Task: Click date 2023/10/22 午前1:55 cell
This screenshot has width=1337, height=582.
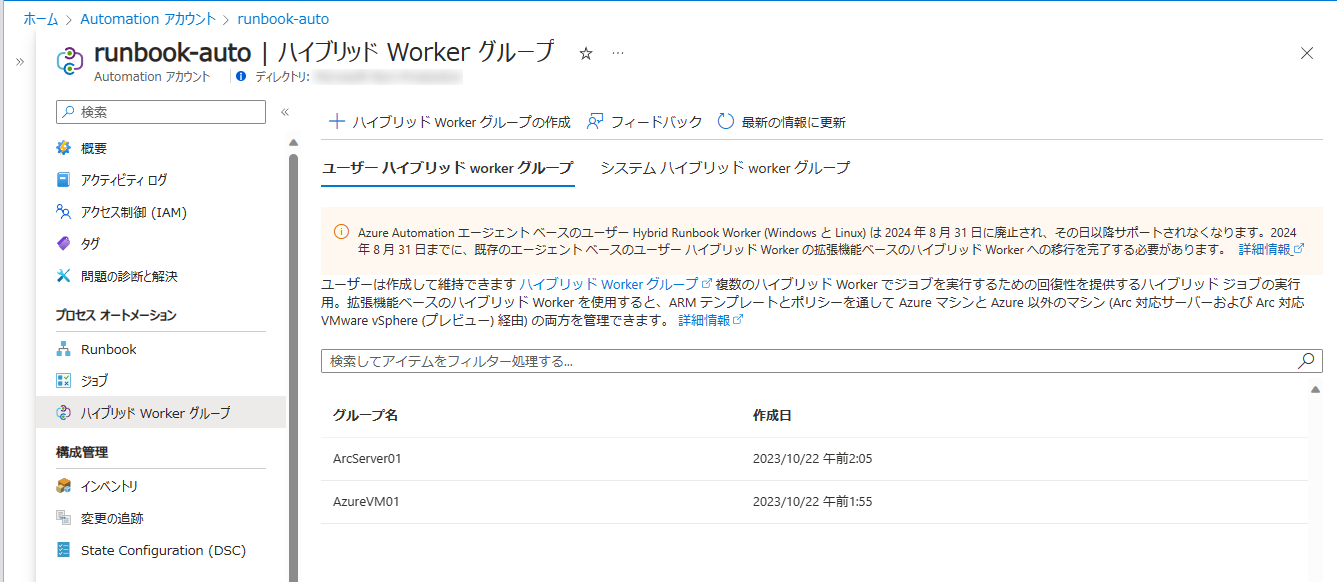Action: click(812, 502)
